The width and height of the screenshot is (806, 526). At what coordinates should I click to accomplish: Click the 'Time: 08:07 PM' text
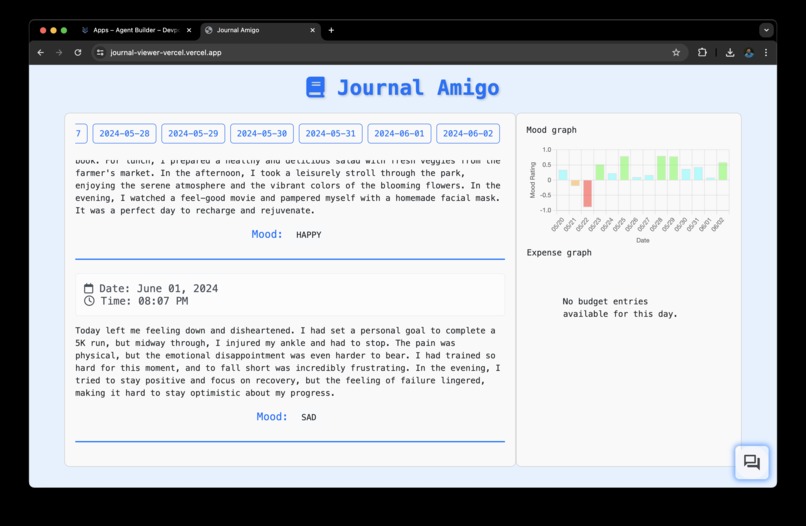coord(144,301)
